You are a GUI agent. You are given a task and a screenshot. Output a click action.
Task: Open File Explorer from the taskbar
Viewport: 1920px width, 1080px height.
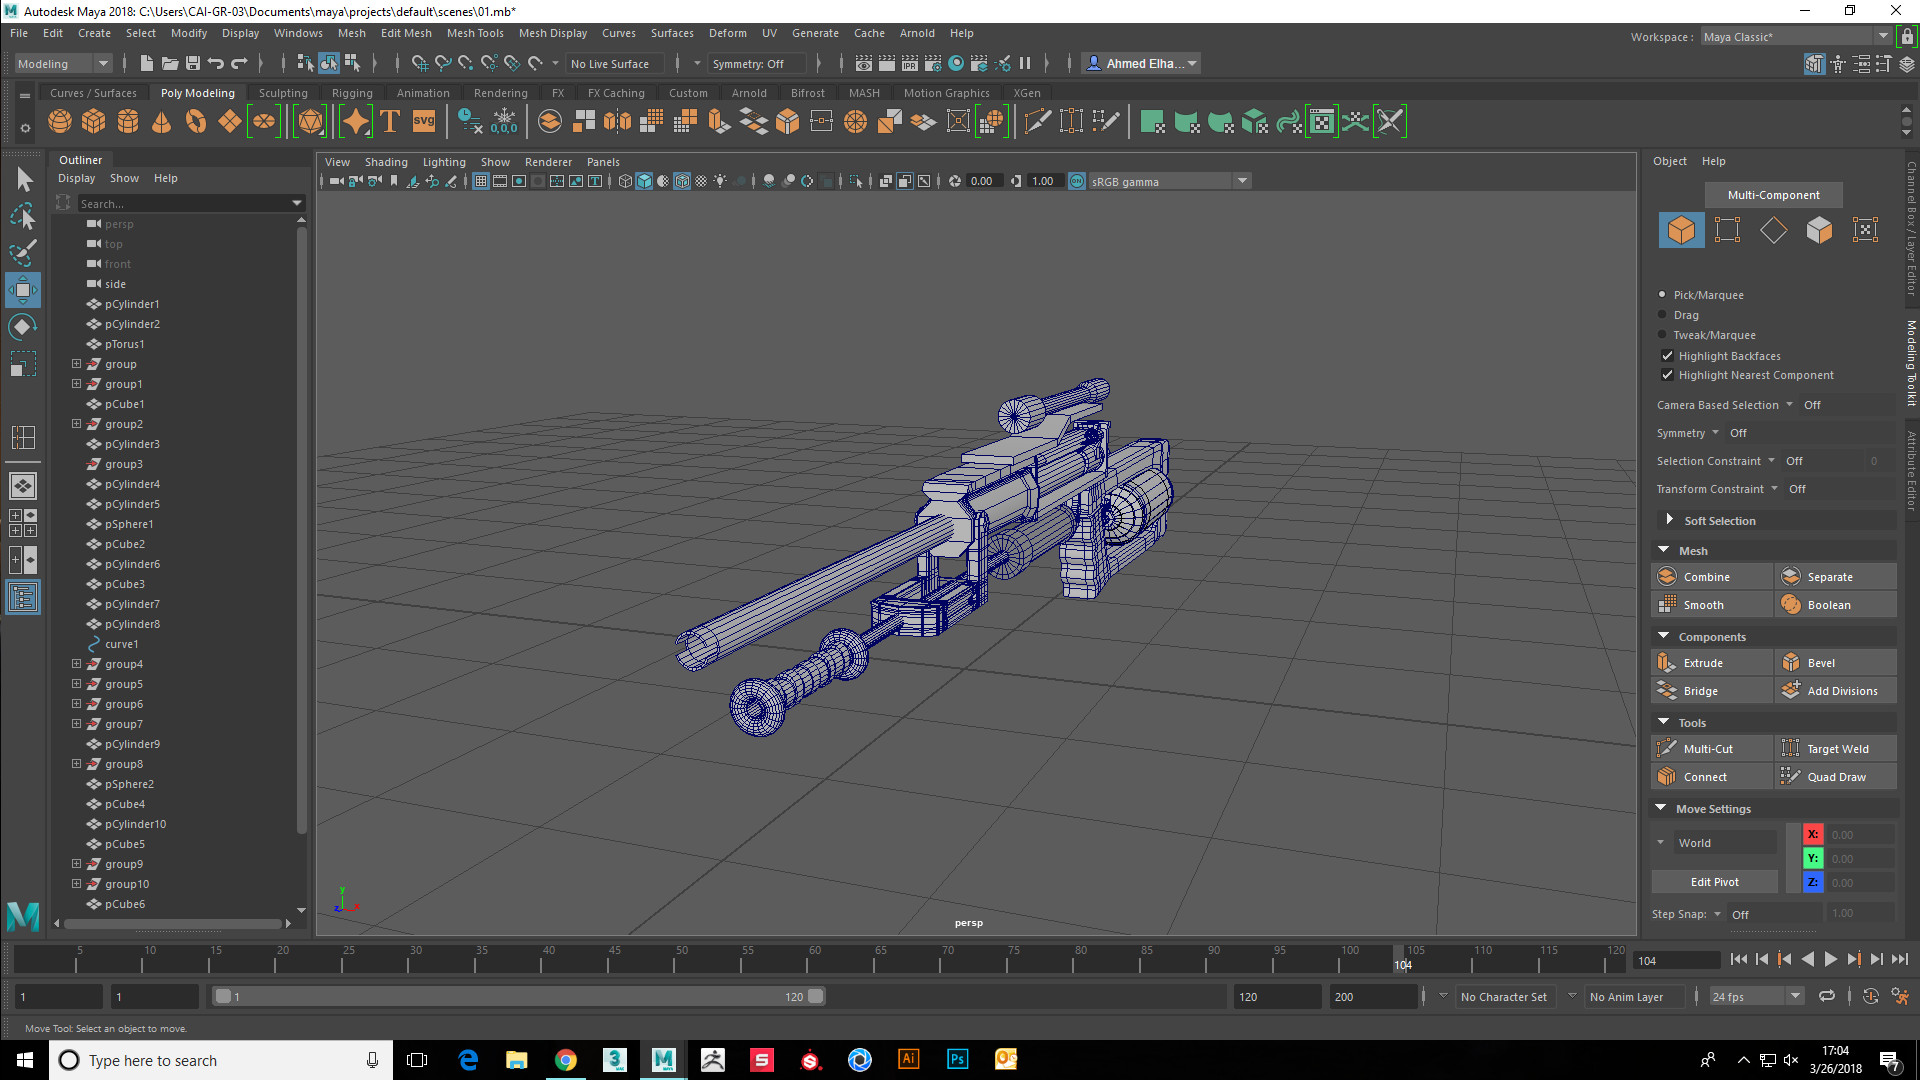[517, 1060]
